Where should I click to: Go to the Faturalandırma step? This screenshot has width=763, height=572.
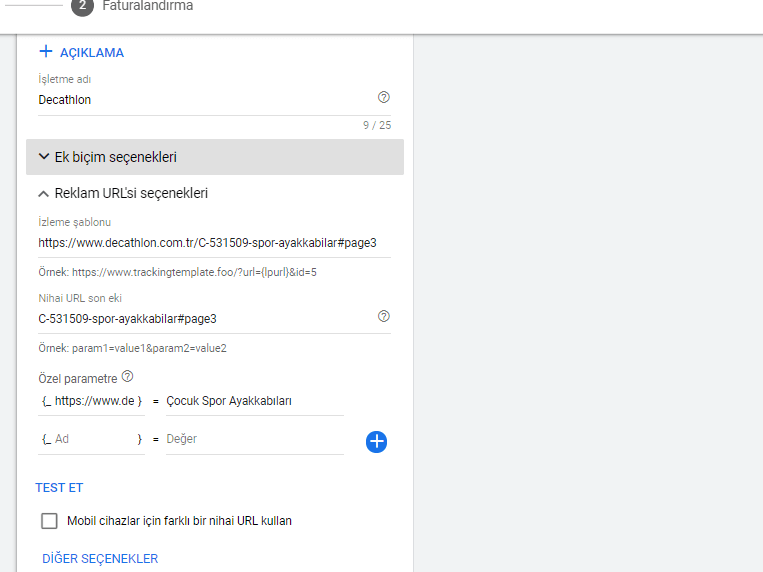coord(148,6)
